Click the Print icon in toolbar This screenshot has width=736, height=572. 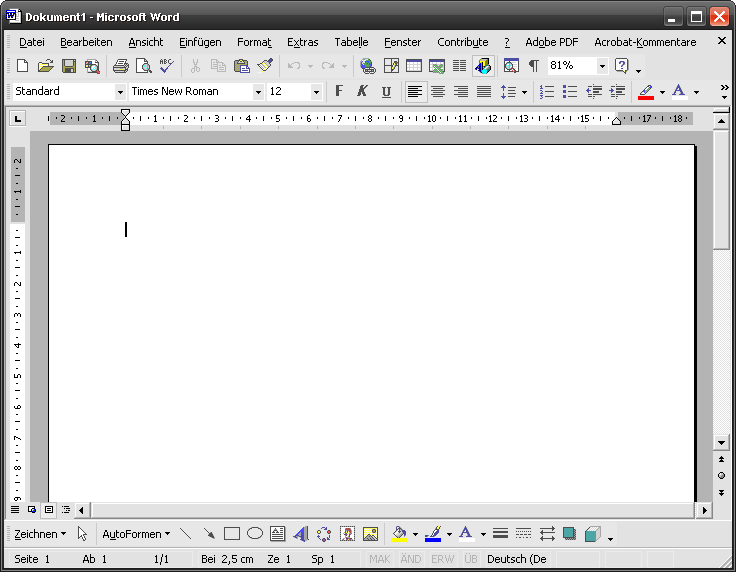pos(120,66)
